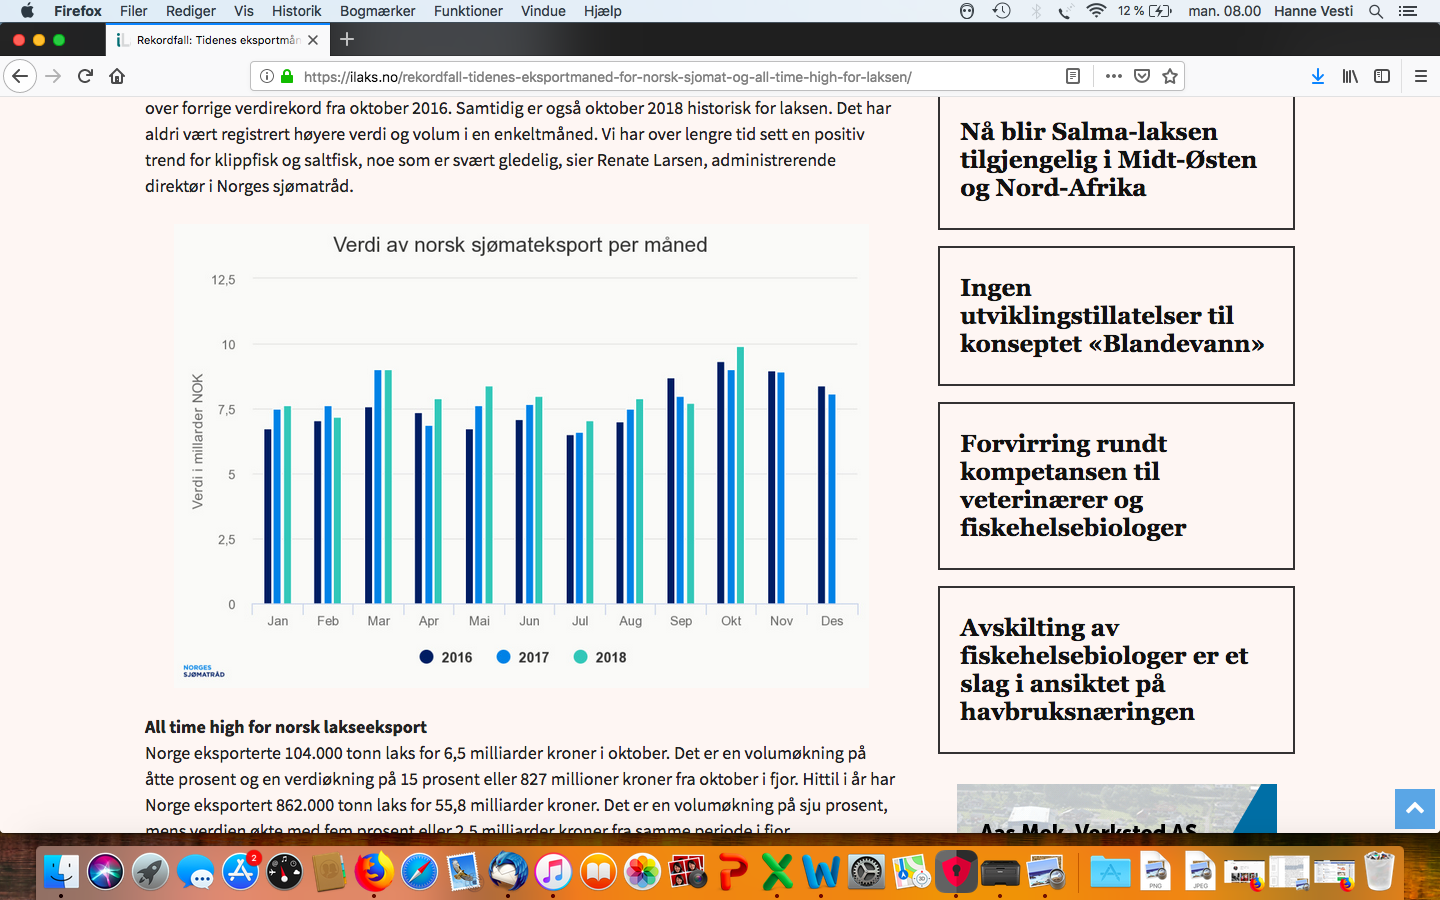Open article about Salma-laksen in Midt-Østen

pyautogui.click(x=1108, y=160)
